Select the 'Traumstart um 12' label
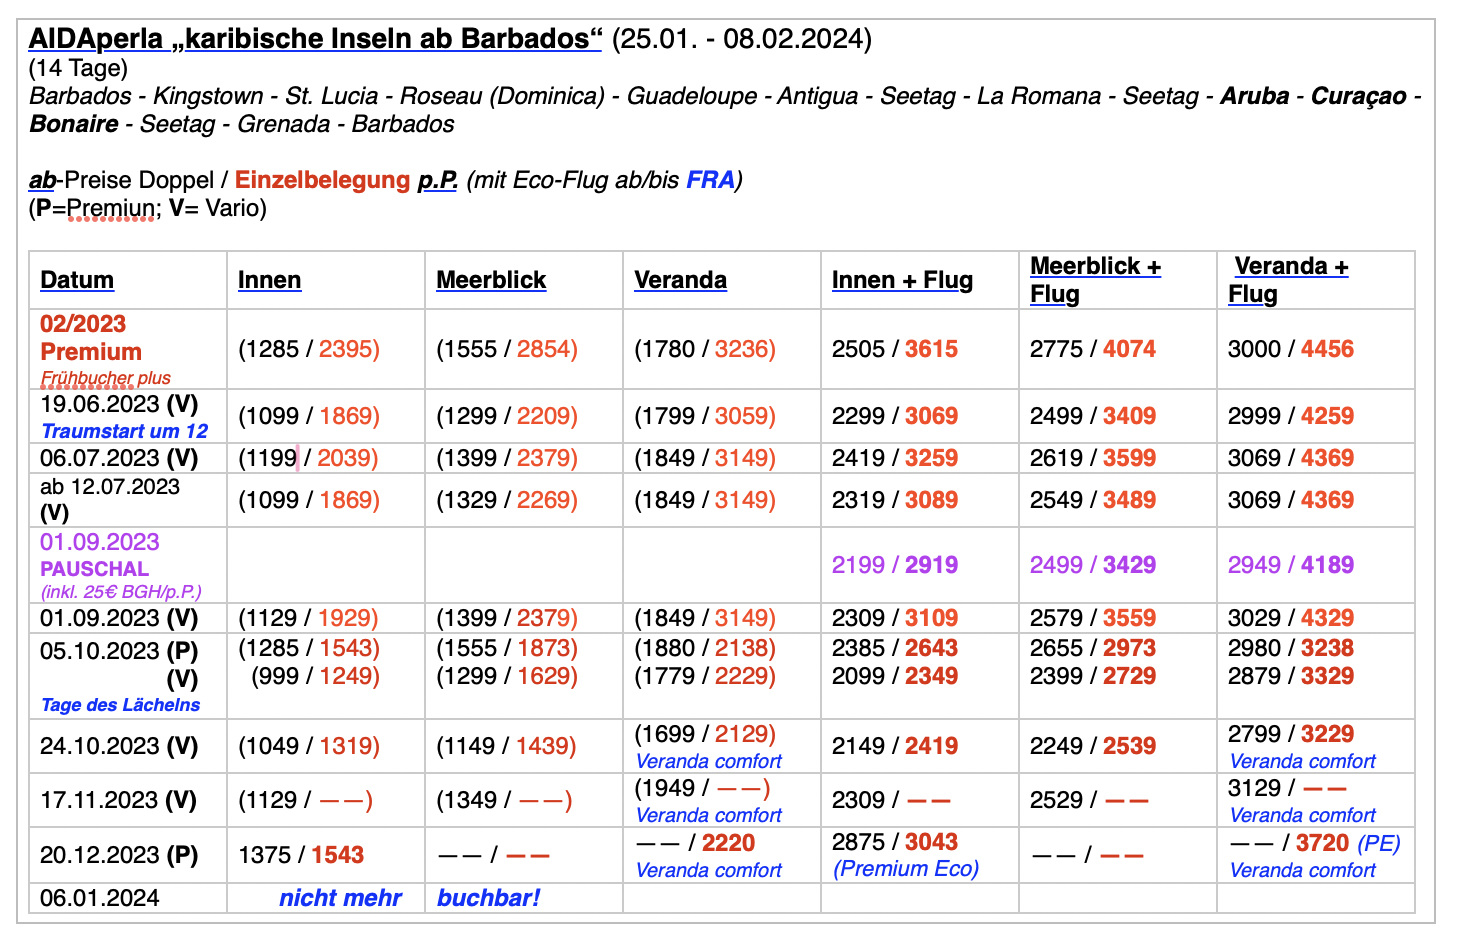The height and width of the screenshot is (944, 1460). (x=124, y=431)
